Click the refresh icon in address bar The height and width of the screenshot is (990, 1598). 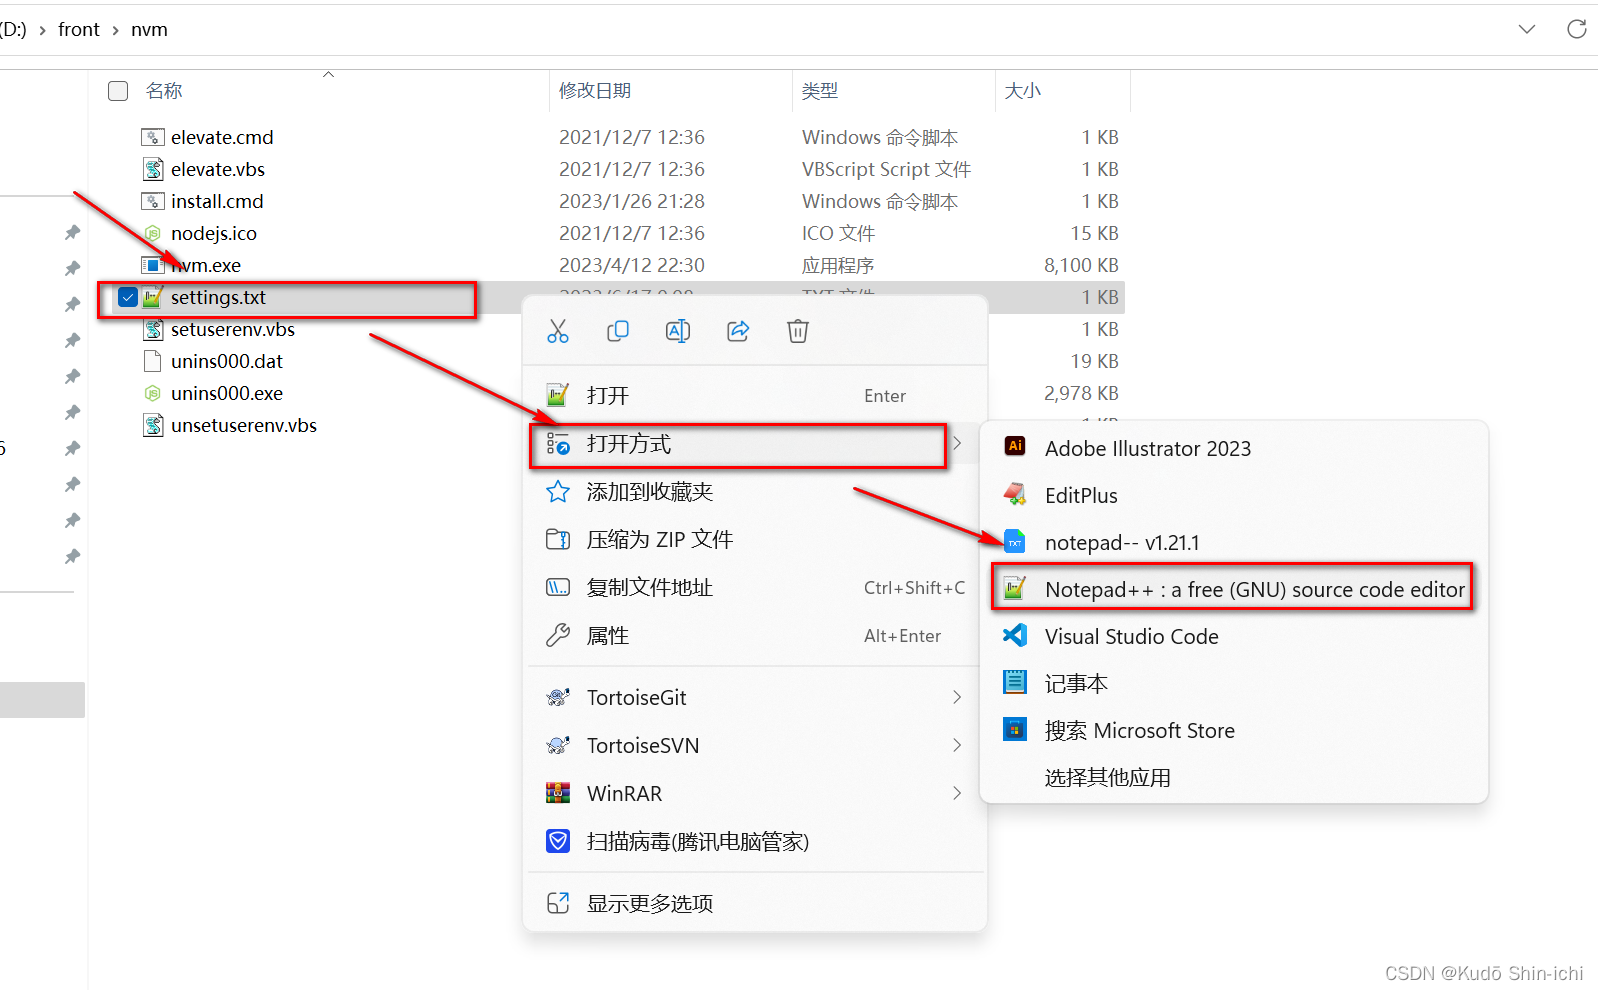pos(1577,29)
